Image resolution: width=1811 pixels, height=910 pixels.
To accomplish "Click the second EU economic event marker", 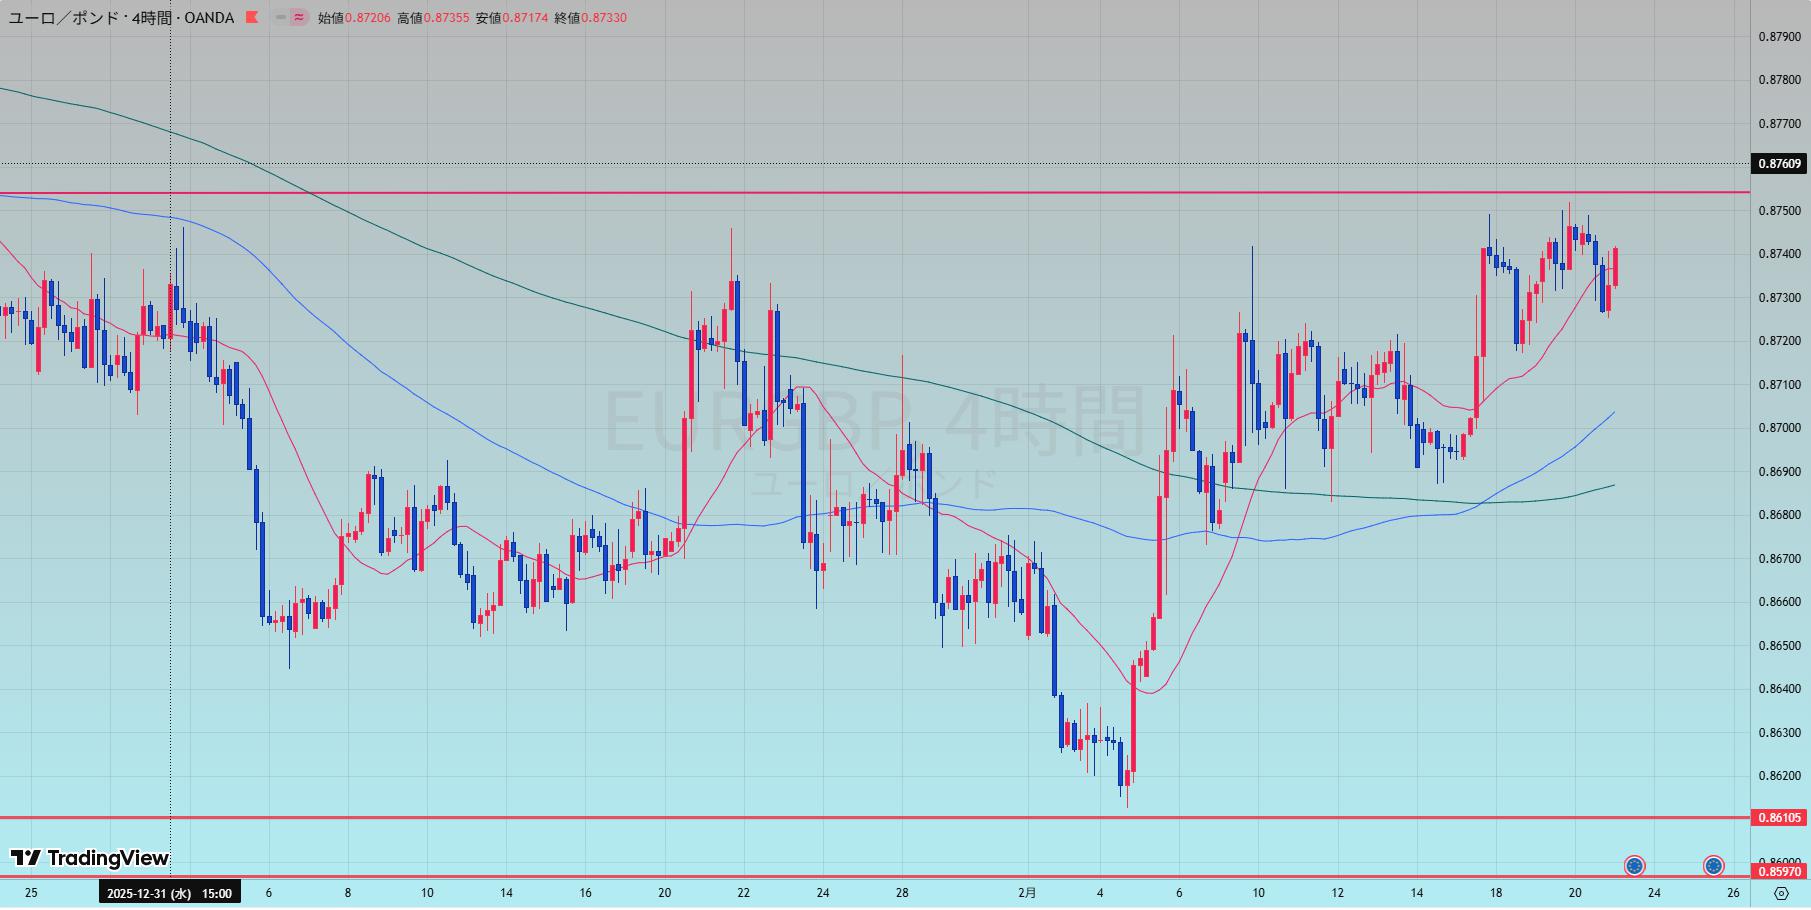I will [1713, 865].
